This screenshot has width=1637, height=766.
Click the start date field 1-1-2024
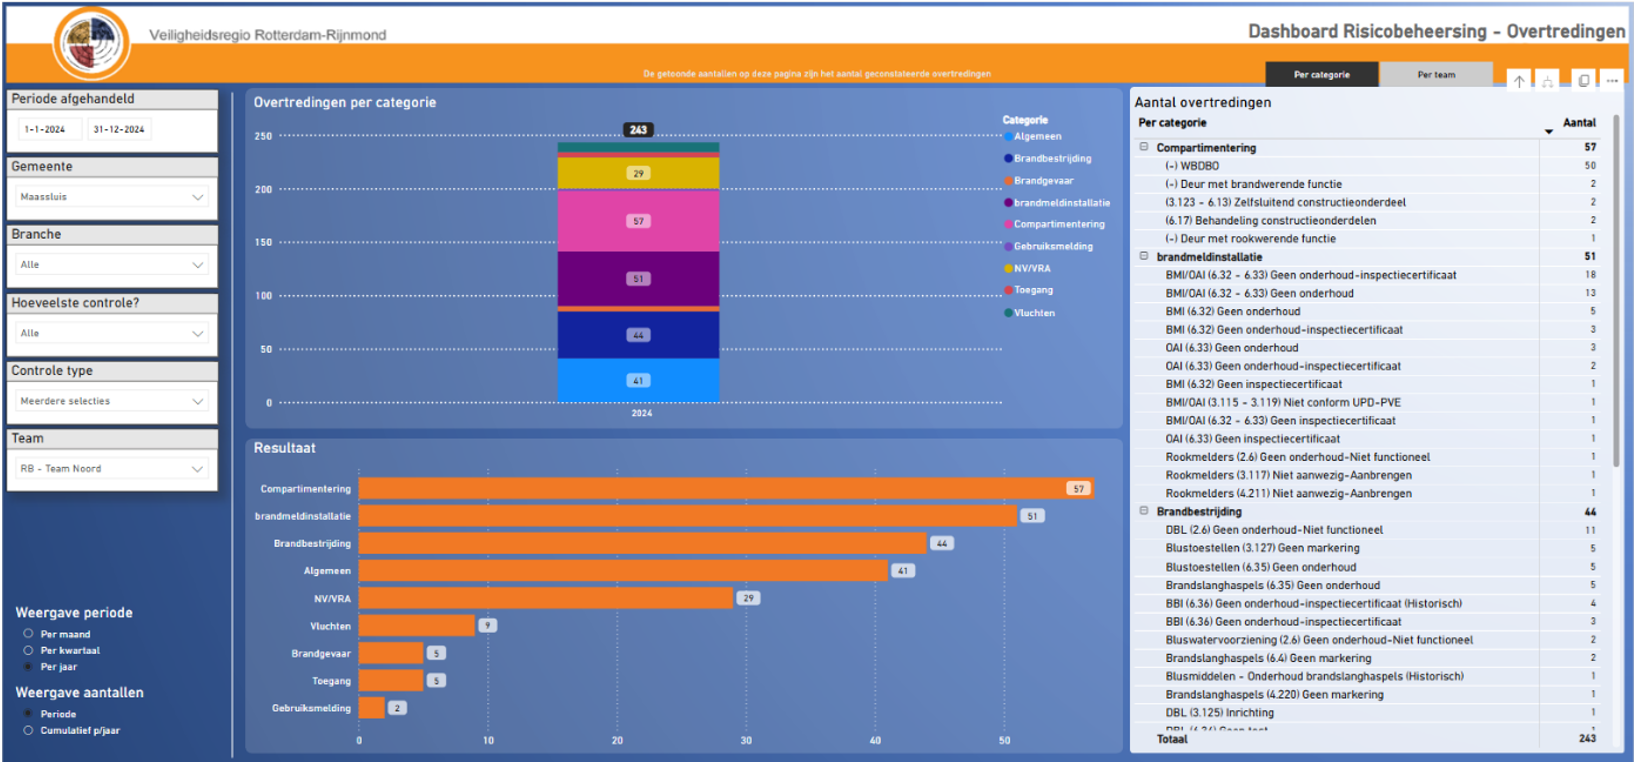pyautogui.click(x=45, y=129)
